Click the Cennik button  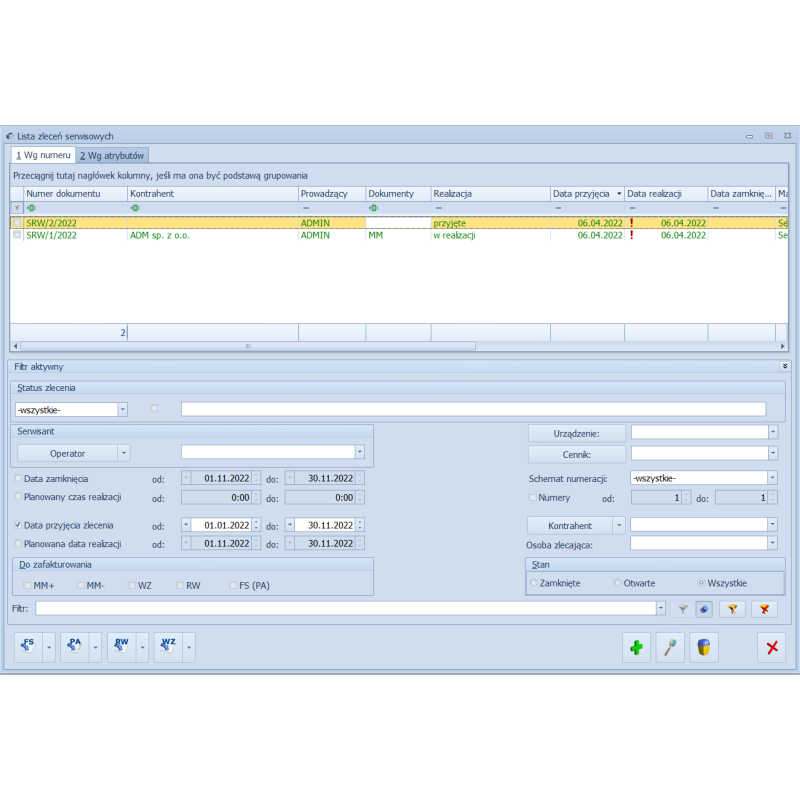576,454
